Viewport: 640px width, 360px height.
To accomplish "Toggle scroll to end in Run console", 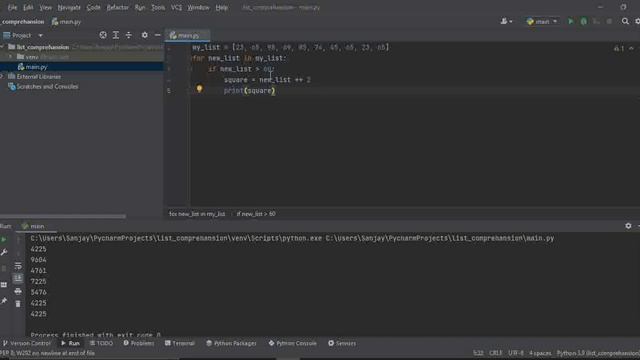I will coord(18,279).
